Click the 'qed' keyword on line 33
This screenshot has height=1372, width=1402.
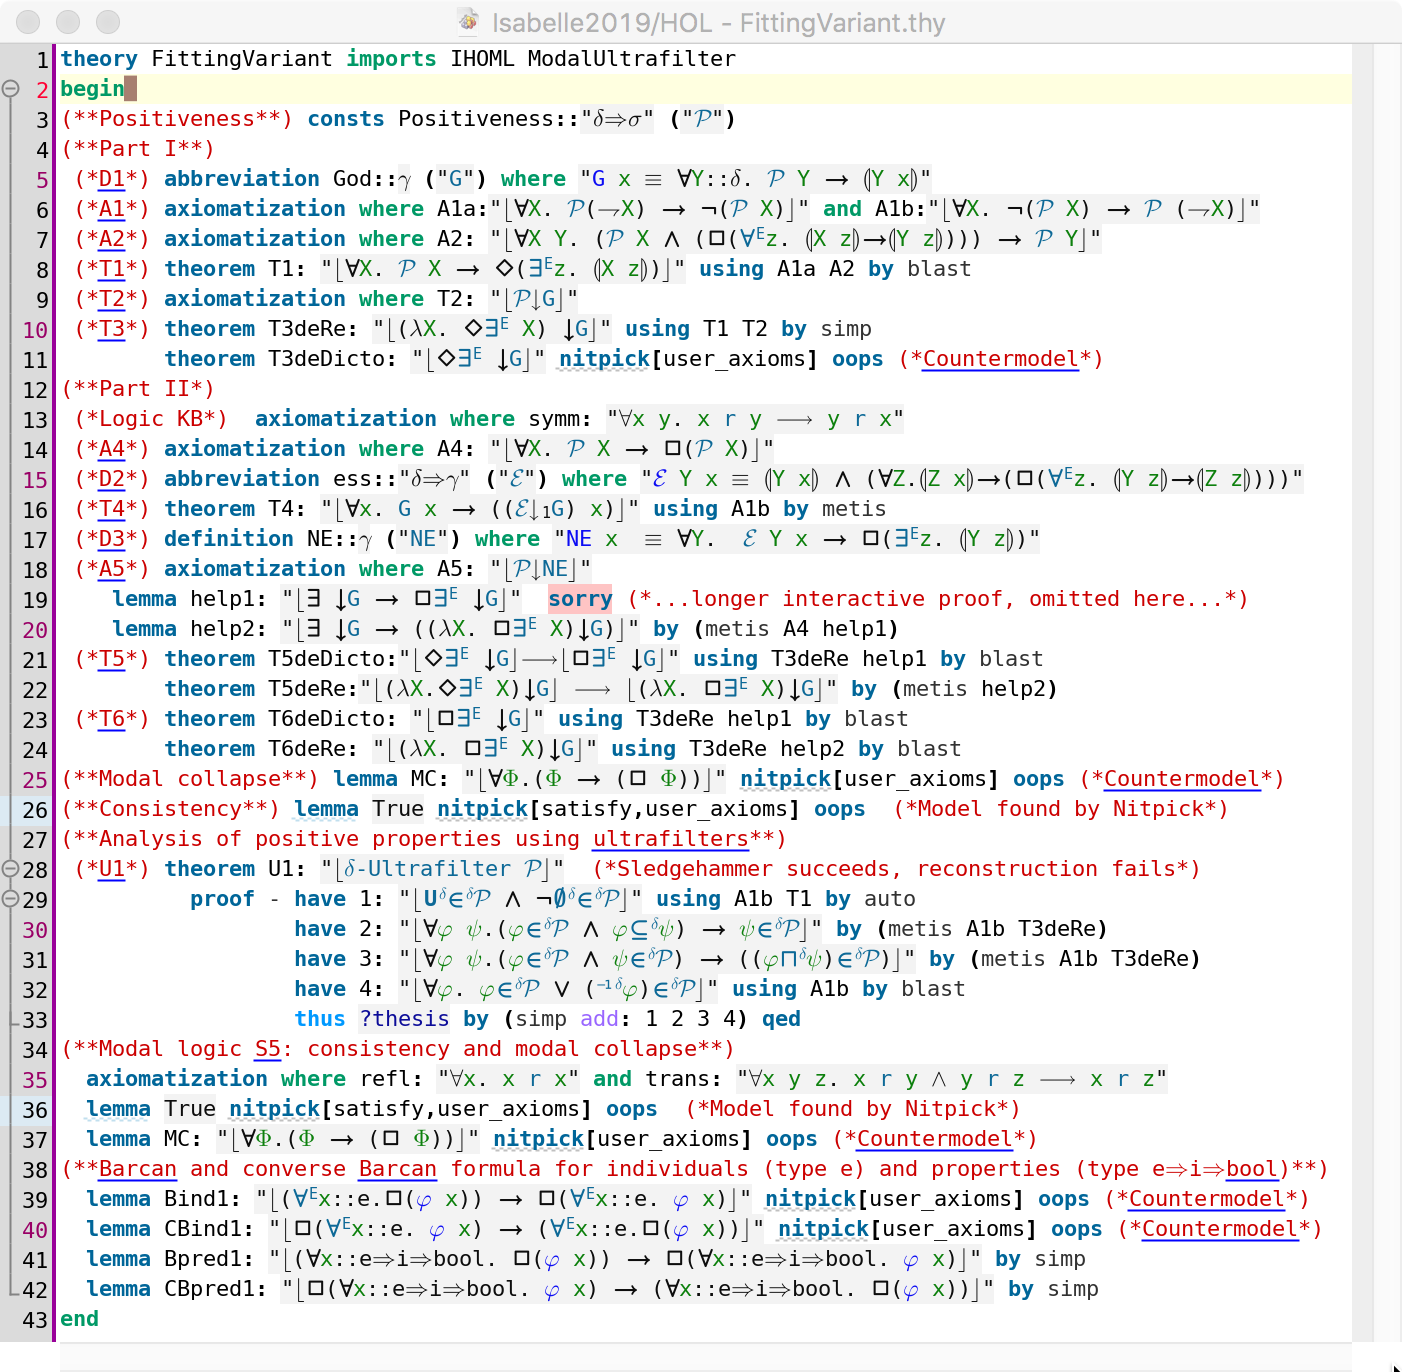[x=781, y=1019]
